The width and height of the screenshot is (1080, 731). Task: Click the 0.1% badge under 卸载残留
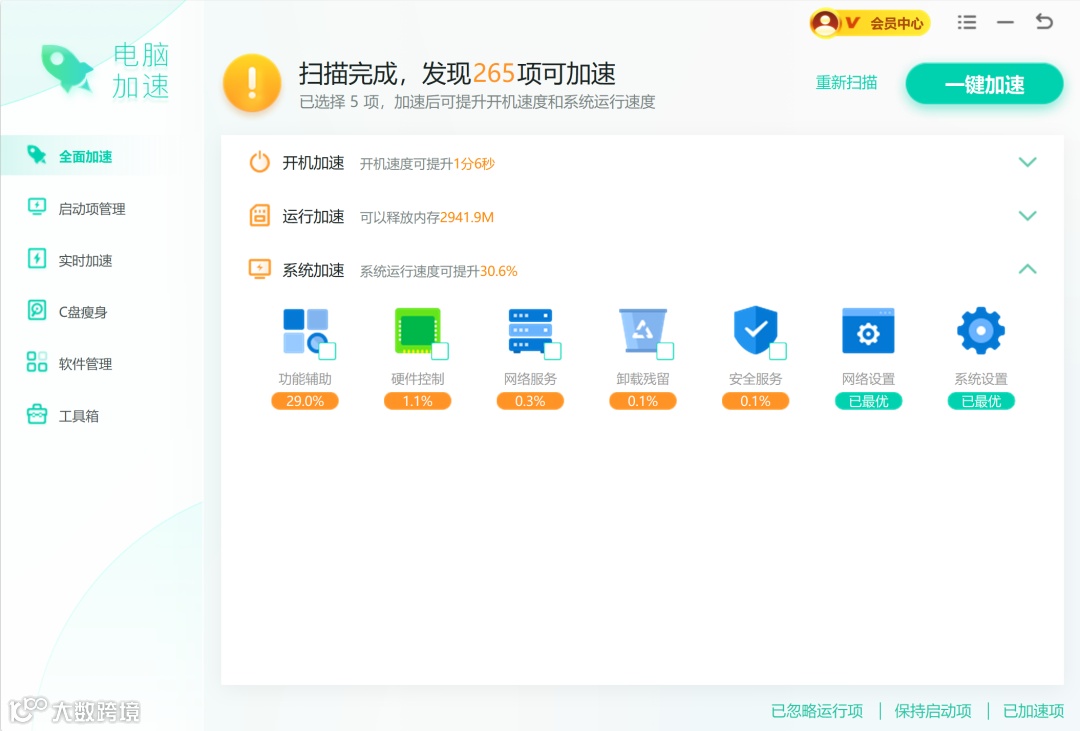[x=643, y=401]
